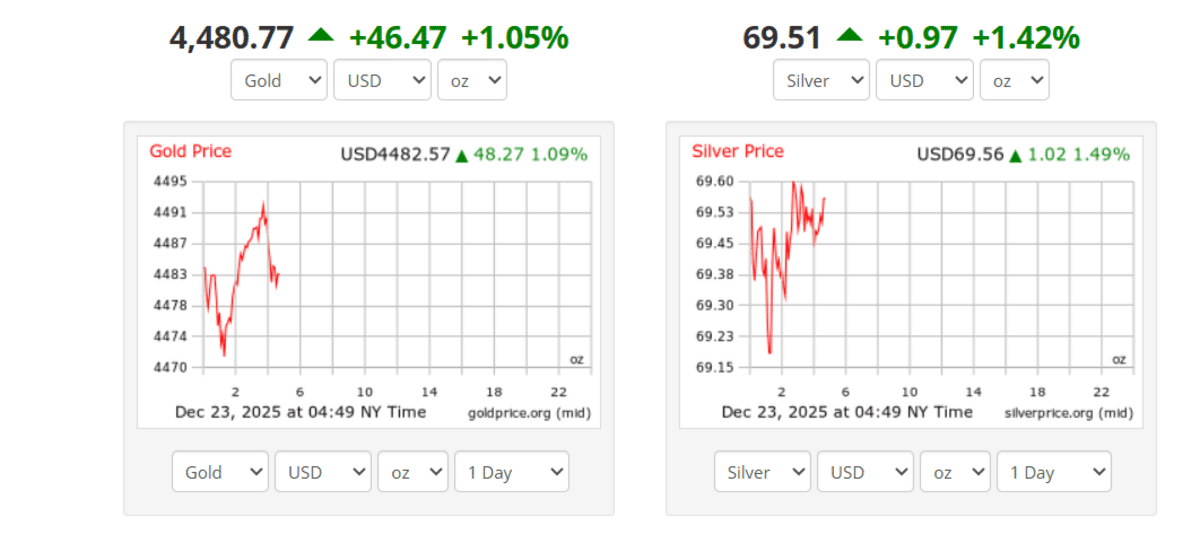Expand oz unit dropdown under 69.51 headline

[1014, 81]
